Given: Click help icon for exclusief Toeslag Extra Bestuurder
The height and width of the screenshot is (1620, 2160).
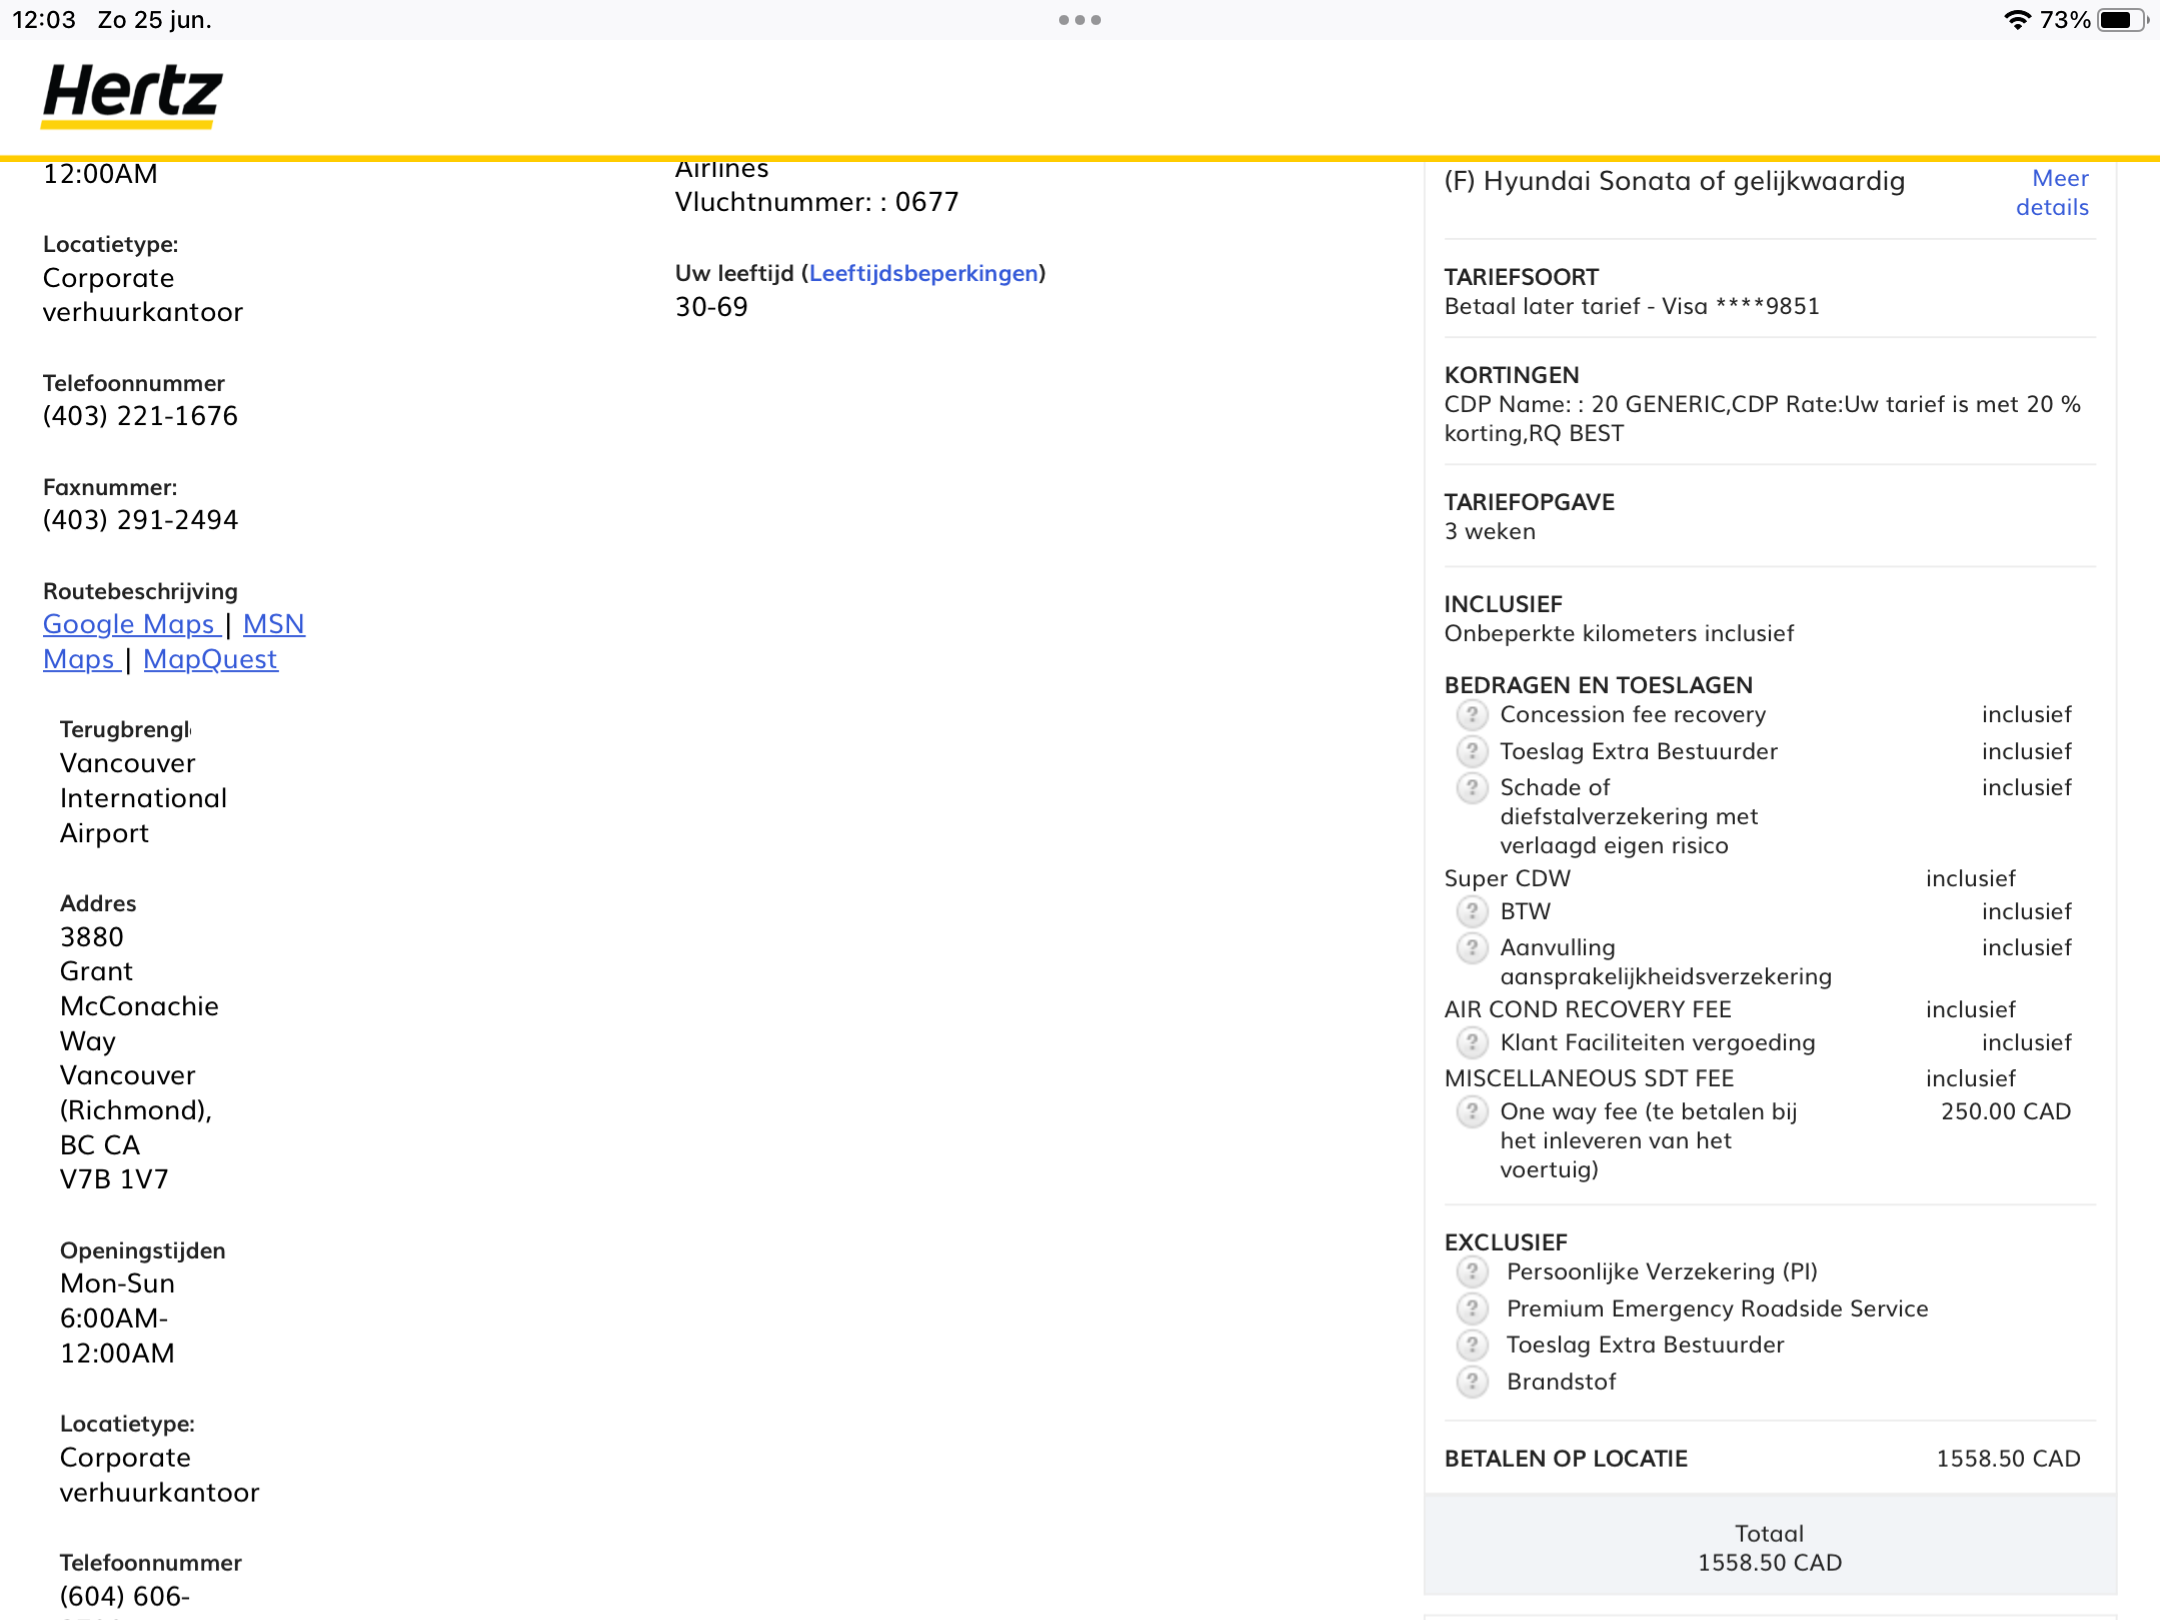Looking at the screenshot, I should (x=1471, y=1344).
